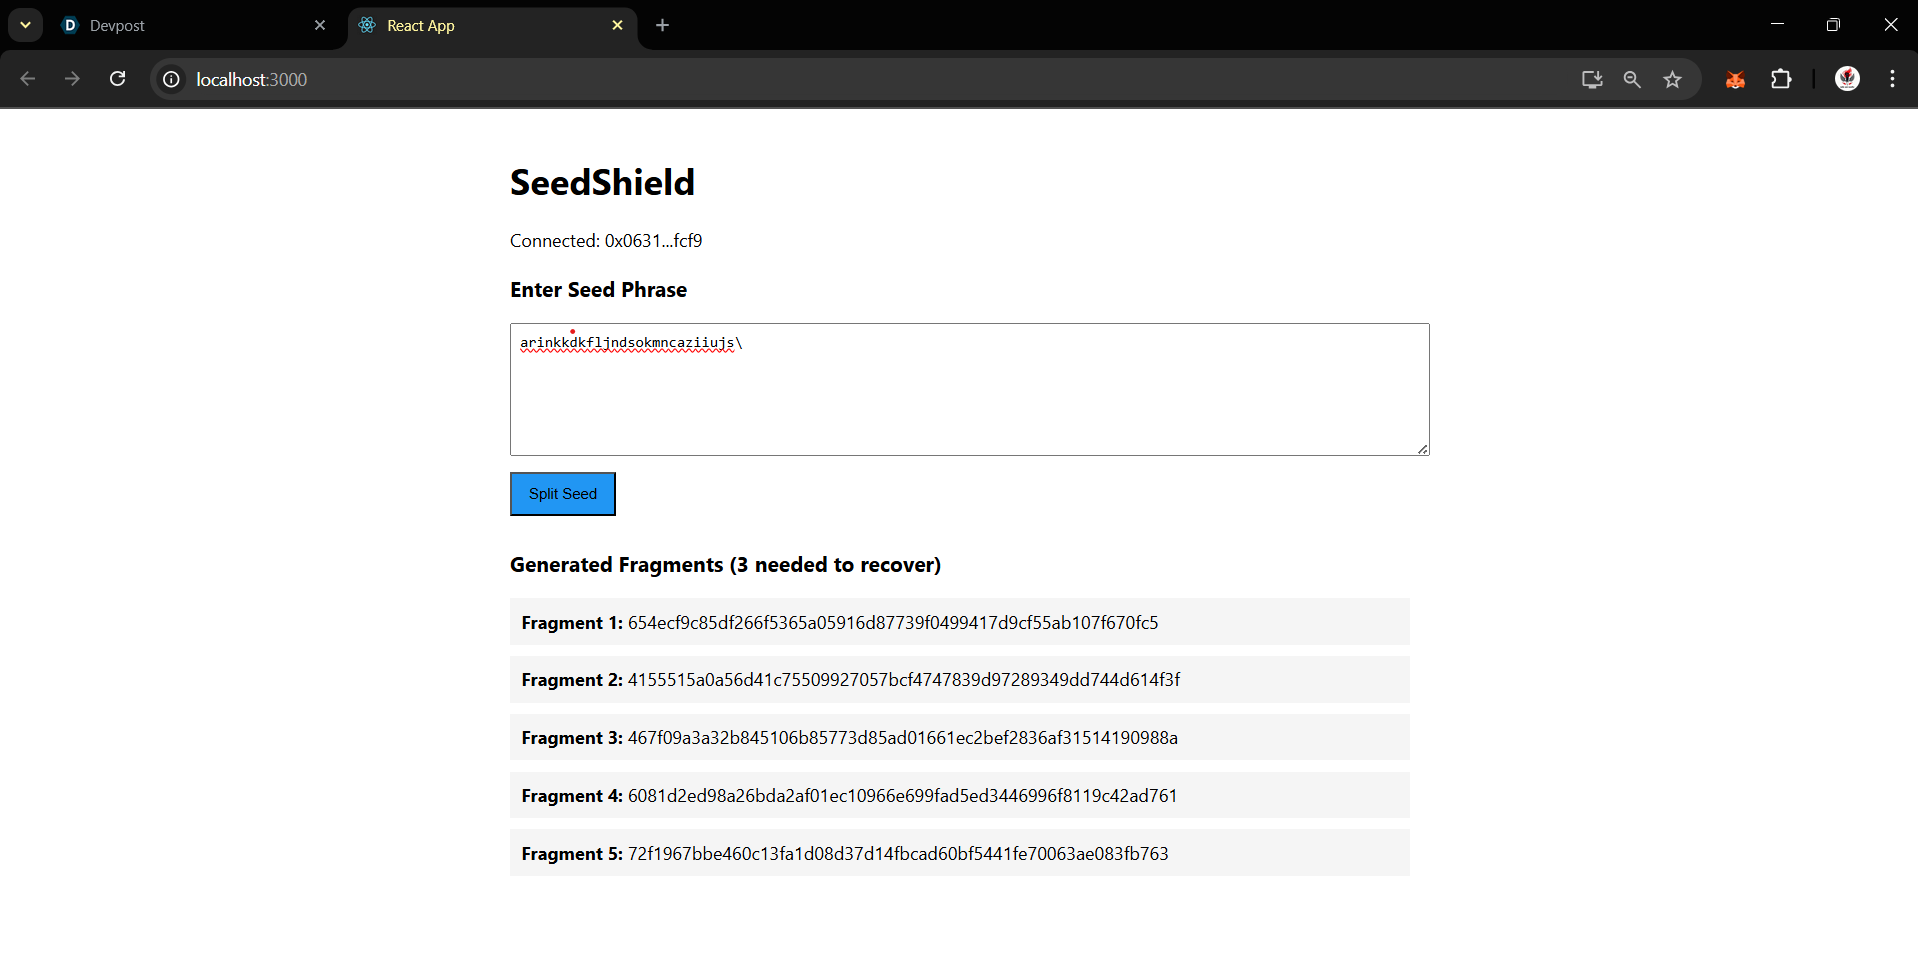Click the forward navigation arrow
The height and width of the screenshot is (966, 1918).
tap(72, 79)
